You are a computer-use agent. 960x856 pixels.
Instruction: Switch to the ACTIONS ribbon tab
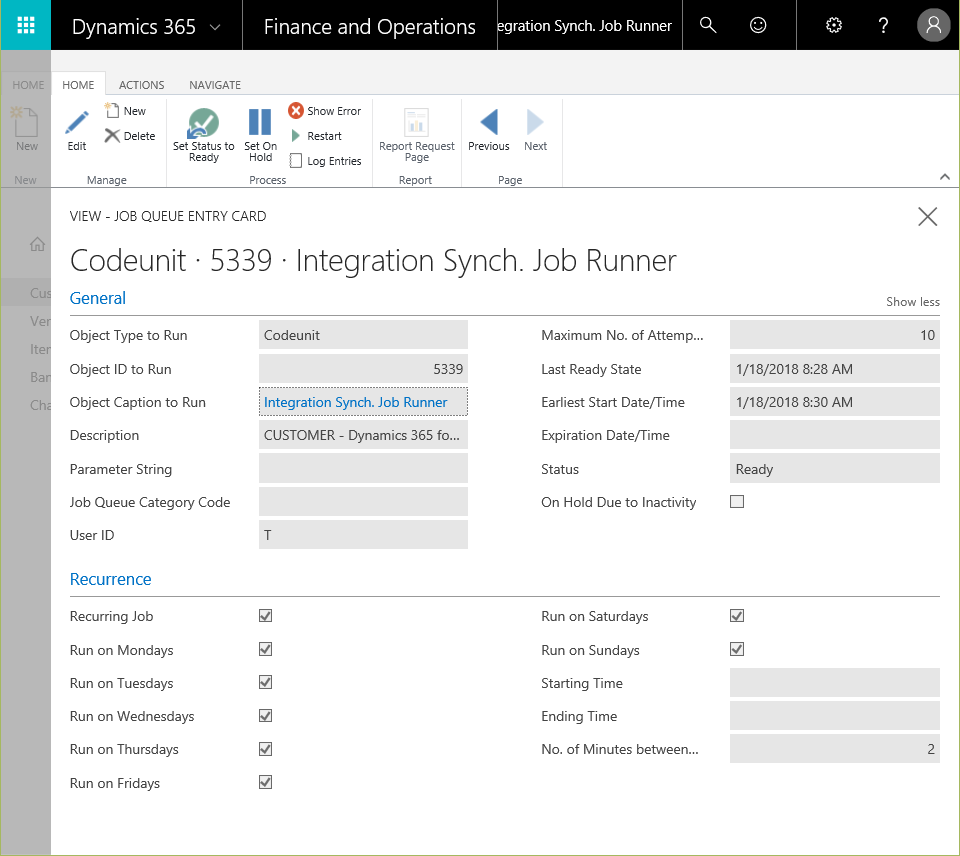click(141, 85)
